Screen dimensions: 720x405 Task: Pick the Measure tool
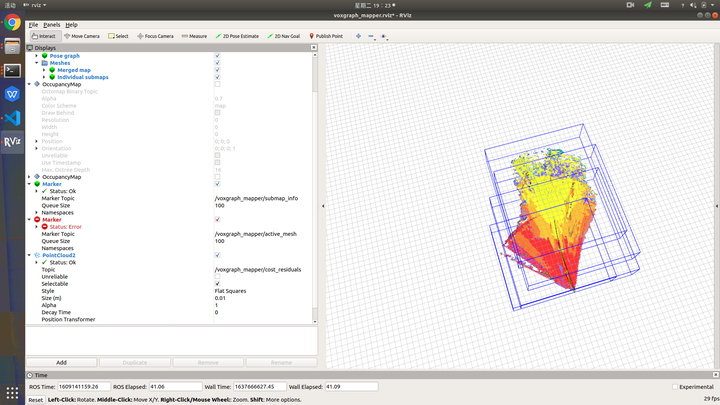point(194,36)
